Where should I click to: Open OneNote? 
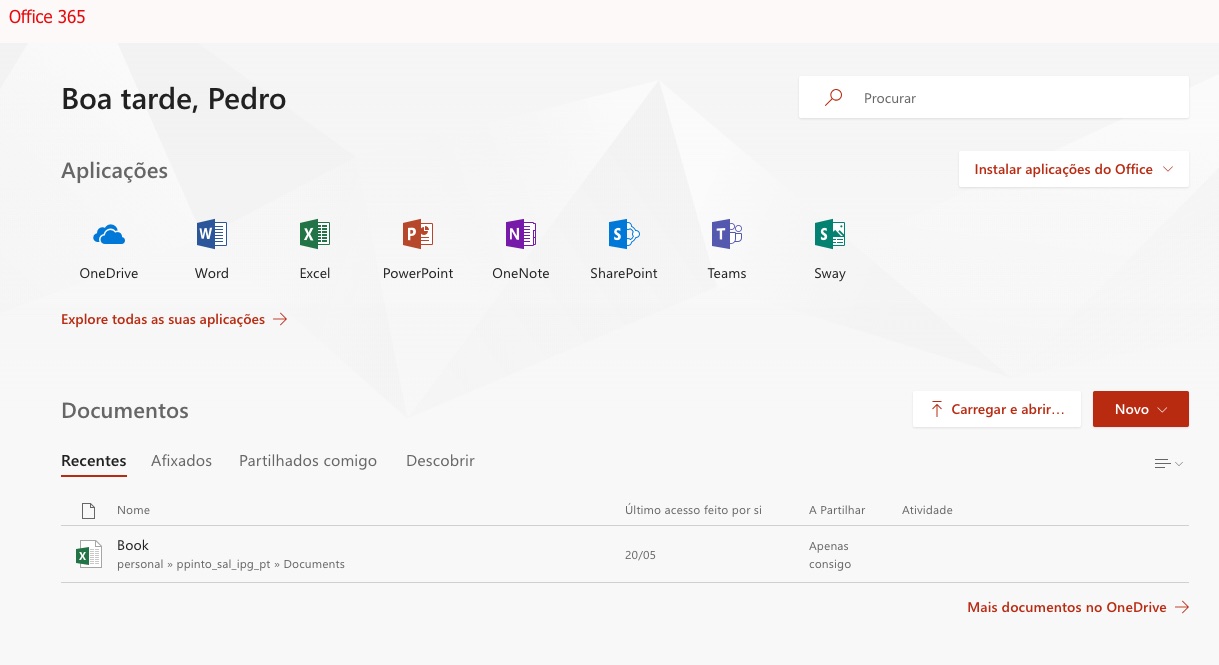(x=520, y=248)
